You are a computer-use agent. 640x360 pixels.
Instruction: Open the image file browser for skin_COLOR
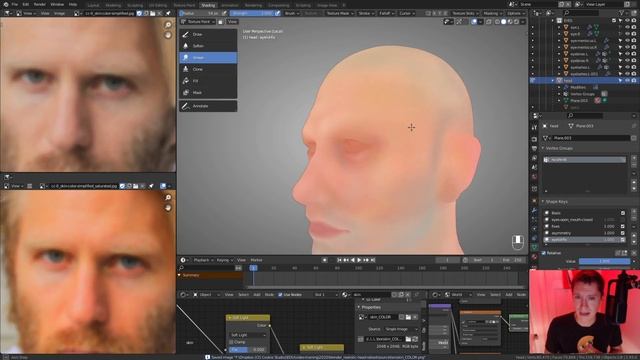408,317
